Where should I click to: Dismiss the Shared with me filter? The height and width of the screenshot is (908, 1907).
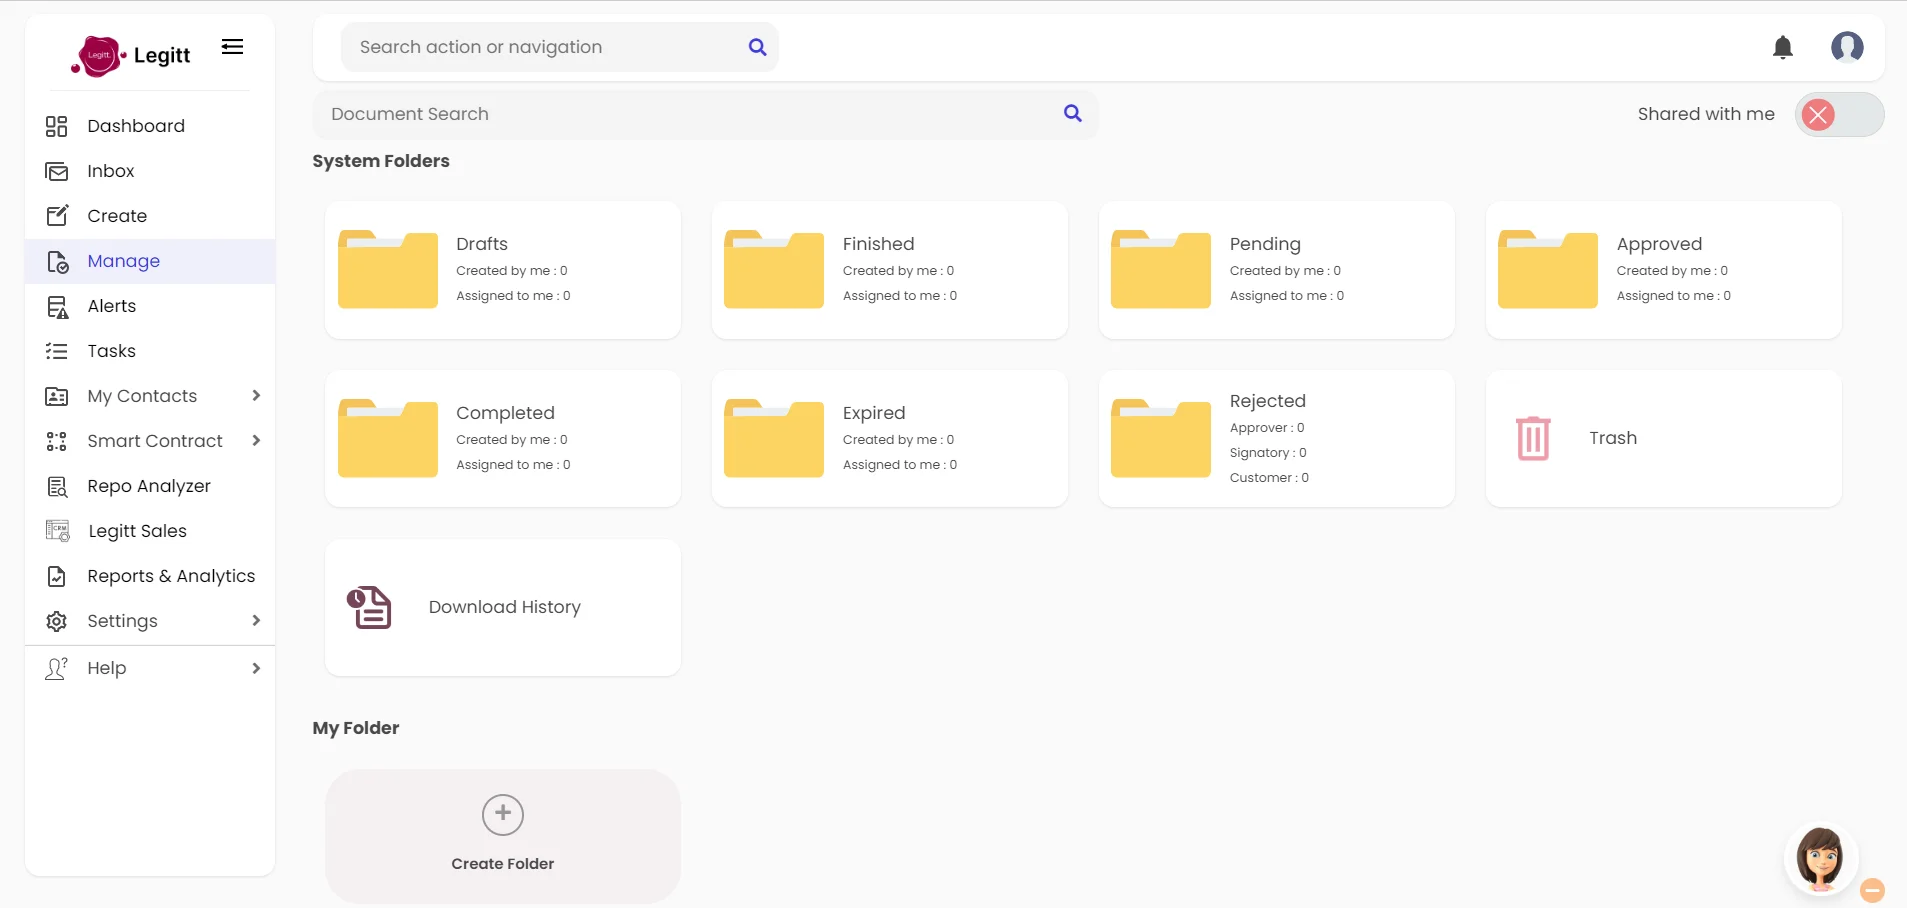point(1818,114)
